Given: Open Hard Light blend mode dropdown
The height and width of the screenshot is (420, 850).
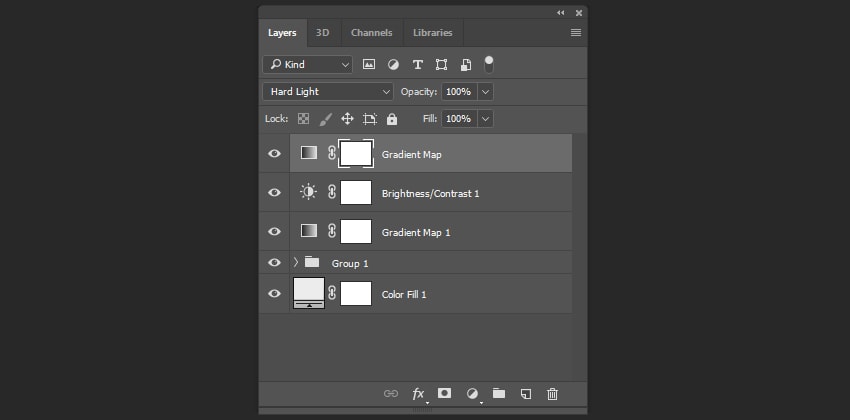Looking at the screenshot, I should click(x=328, y=92).
